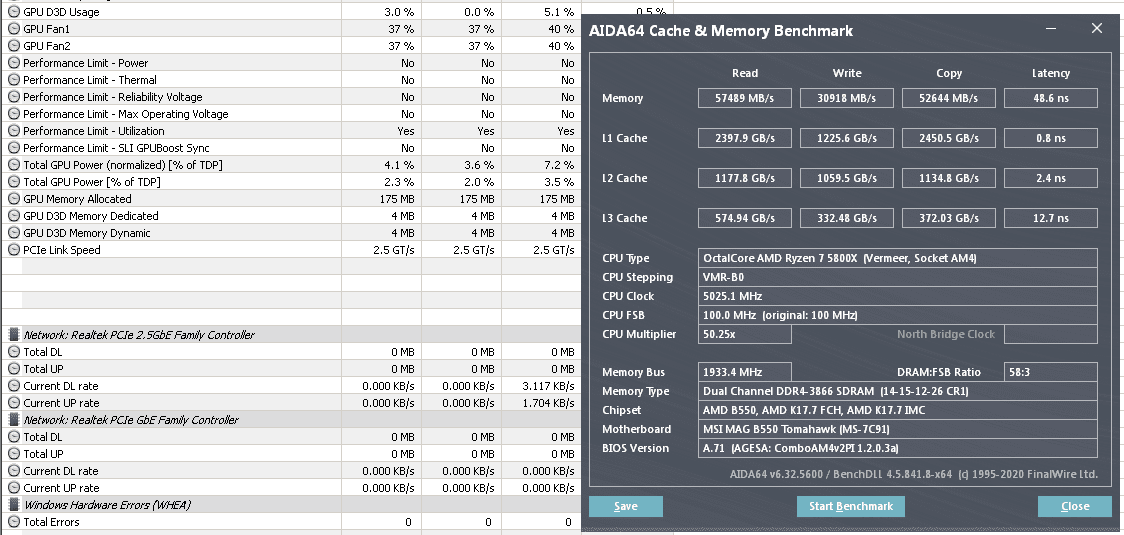Click the DRAM:FSB Ratio field 58:3
Viewport: 1124px width, 535px height.
pyautogui.click(x=1051, y=372)
